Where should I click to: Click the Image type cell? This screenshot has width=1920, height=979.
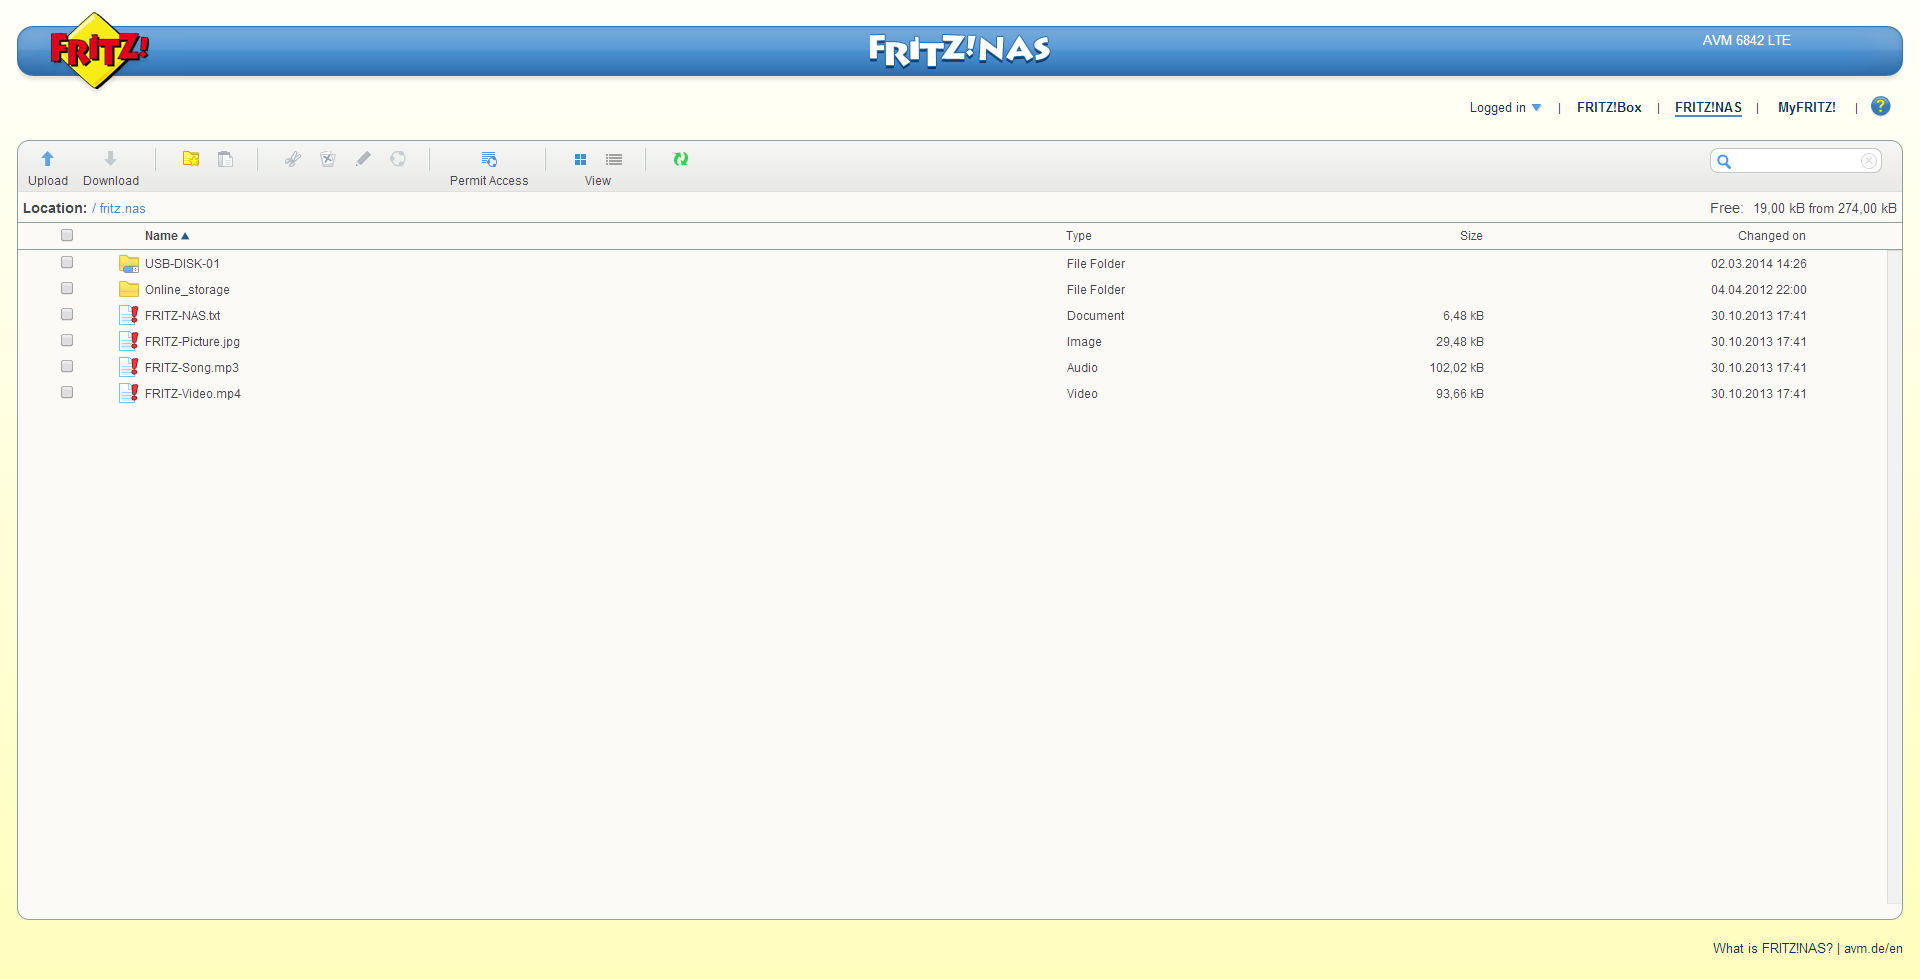click(x=1084, y=342)
